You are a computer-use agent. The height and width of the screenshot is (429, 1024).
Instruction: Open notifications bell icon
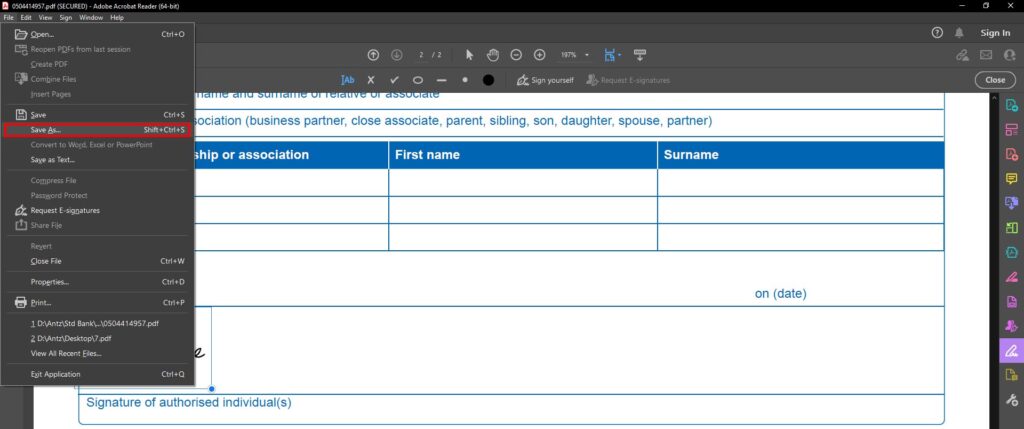coord(959,33)
